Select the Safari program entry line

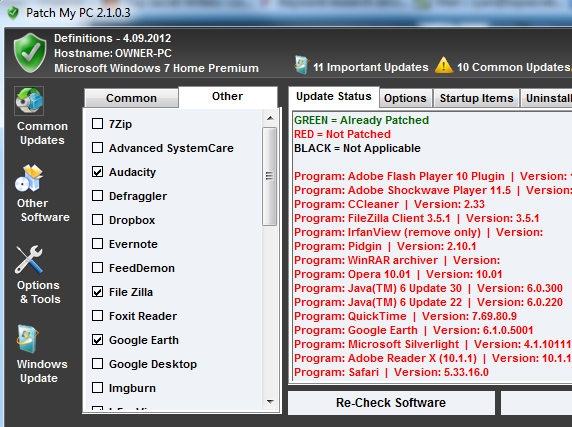(x=391, y=372)
